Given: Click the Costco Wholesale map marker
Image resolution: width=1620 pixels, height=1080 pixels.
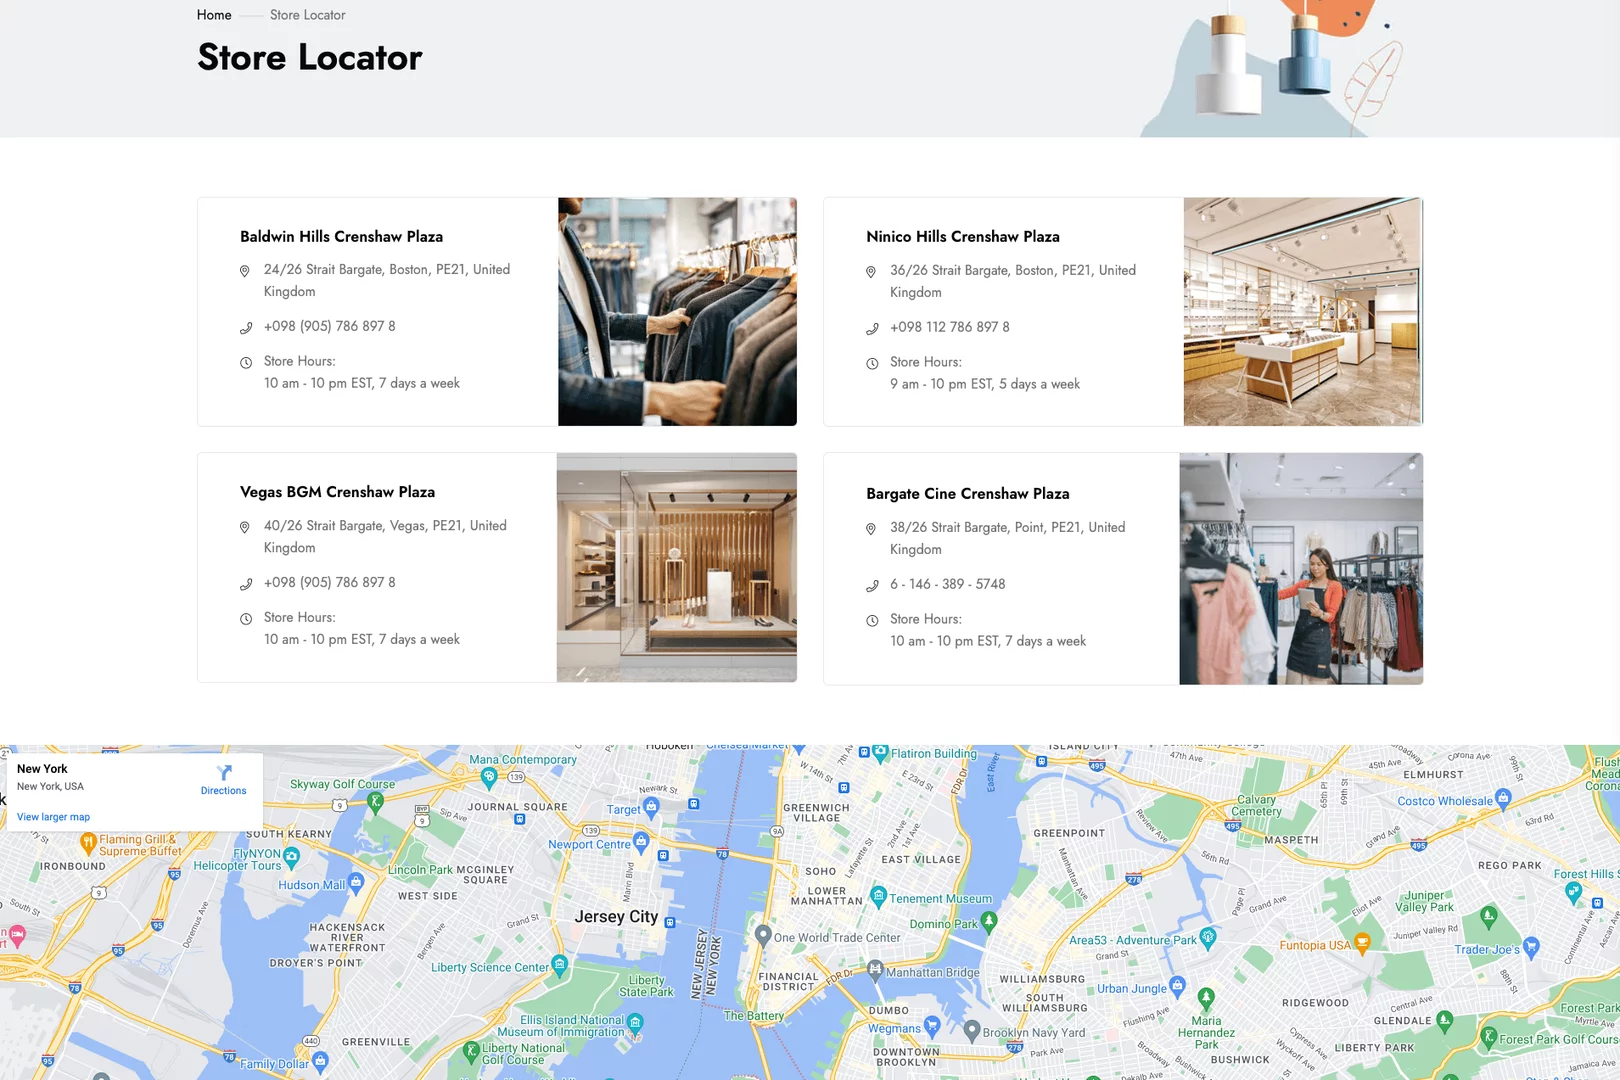Looking at the screenshot, I should coord(1503,798).
